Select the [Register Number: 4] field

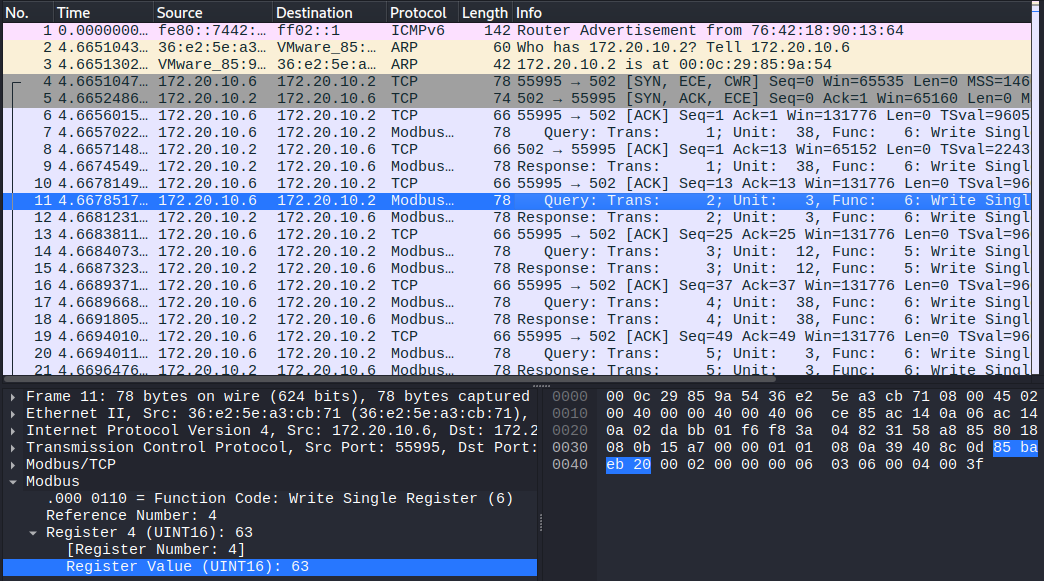coord(155,550)
